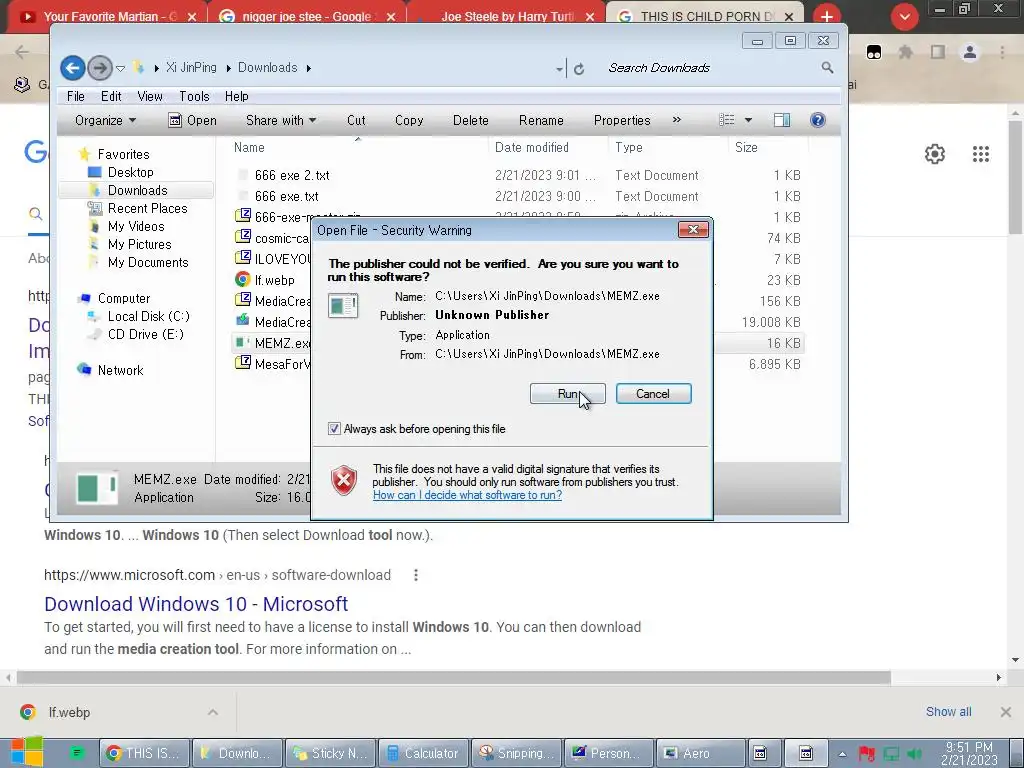
Task: Open the Help menu in Explorer
Action: (x=236, y=96)
